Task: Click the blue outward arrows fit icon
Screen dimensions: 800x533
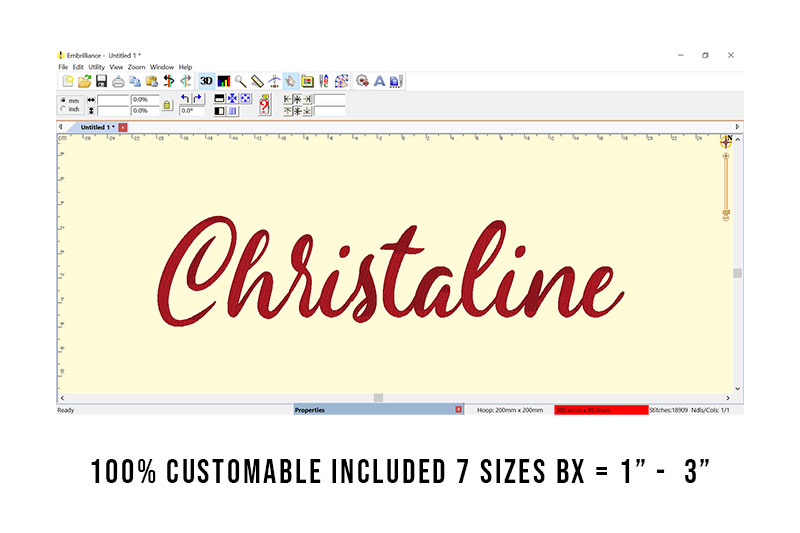Action: [x=245, y=98]
